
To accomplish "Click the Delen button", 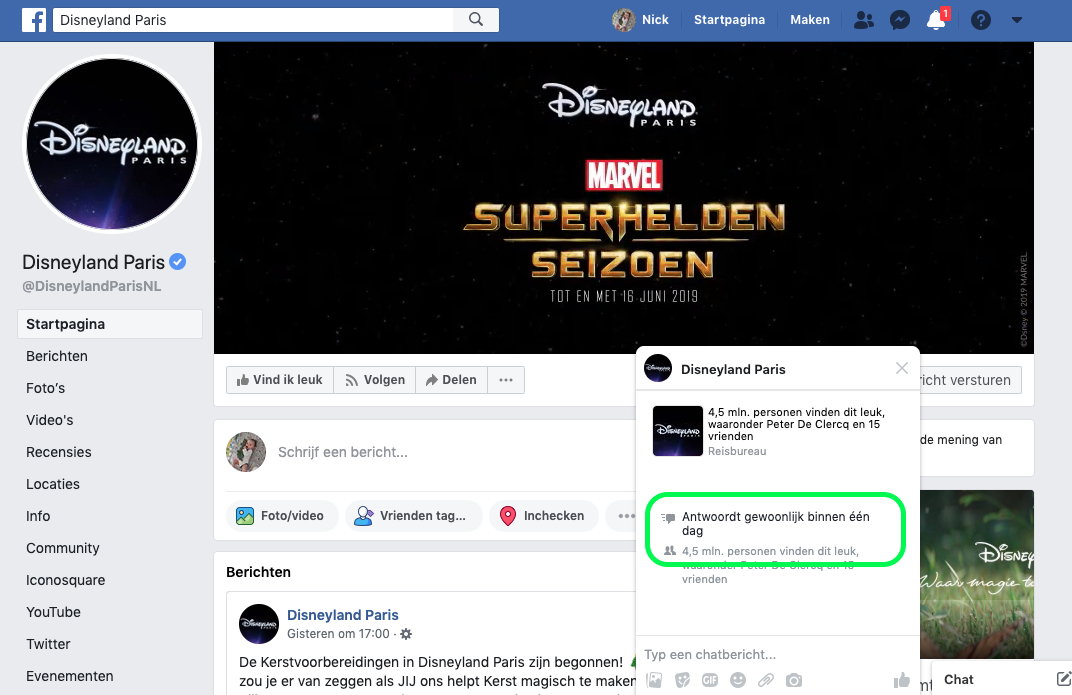I will pos(451,380).
